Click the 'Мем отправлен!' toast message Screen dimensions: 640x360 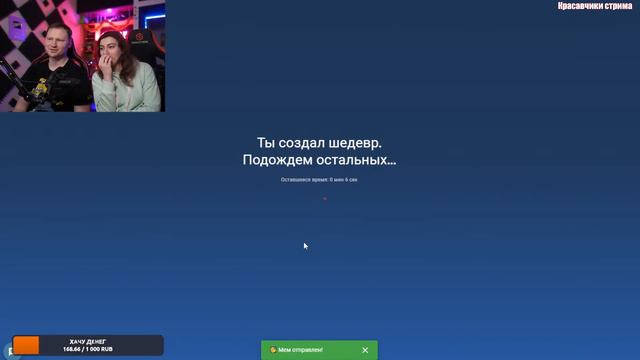pyautogui.click(x=319, y=350)
